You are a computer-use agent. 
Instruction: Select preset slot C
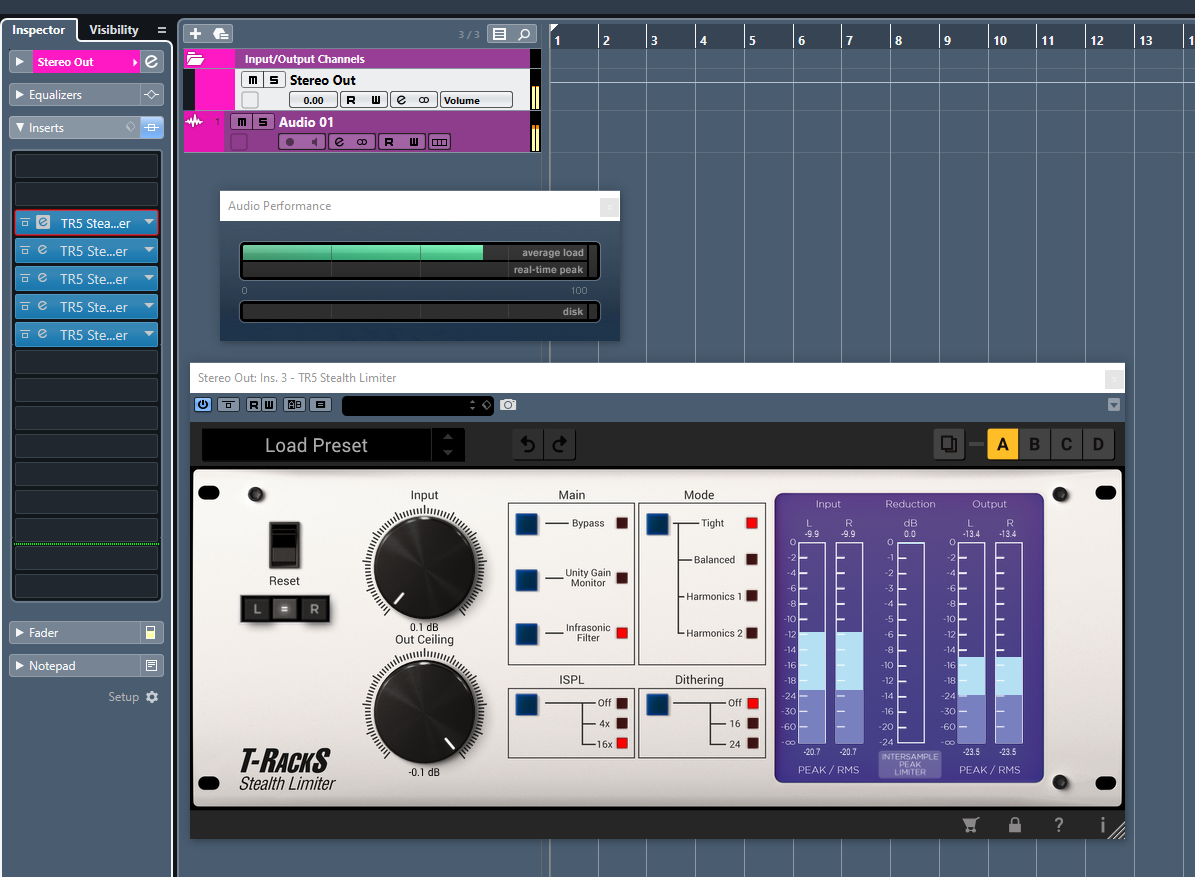[1066, 444]
